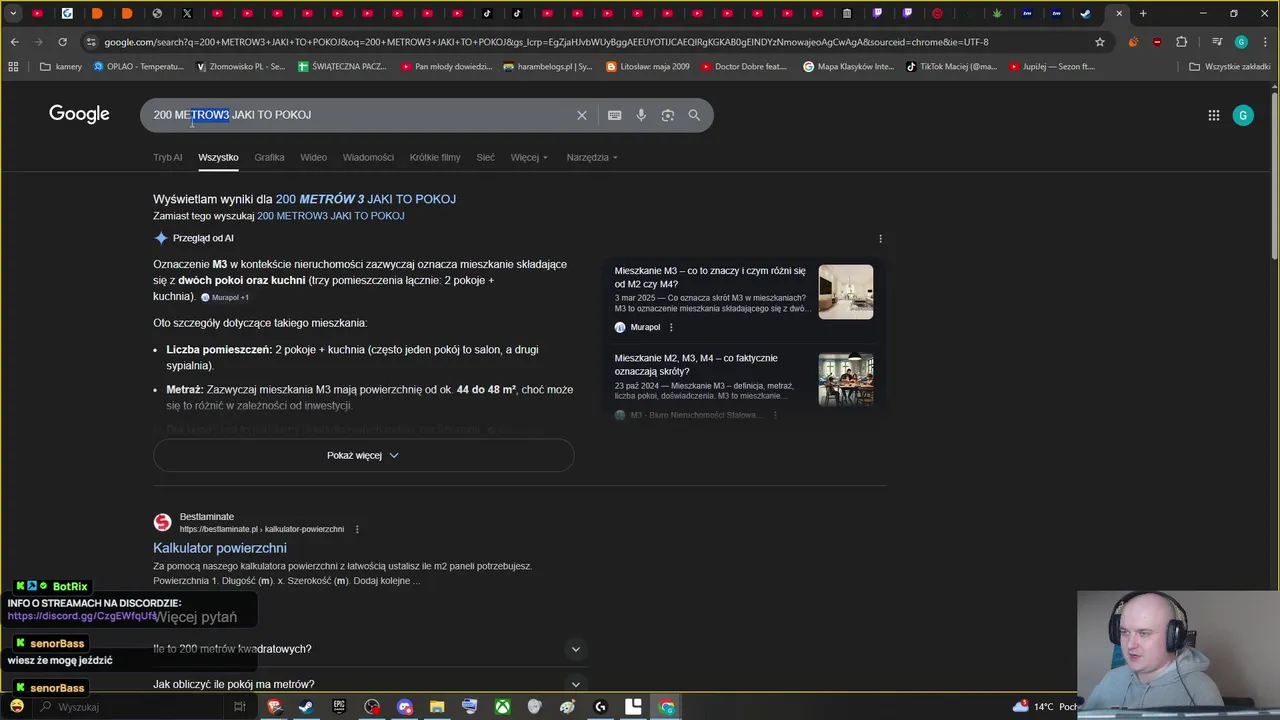The width and height of the screenshot is (1280, 720).
Task: Open the Chrome extensions puzzle icon
Action: tap(1181, 42)
